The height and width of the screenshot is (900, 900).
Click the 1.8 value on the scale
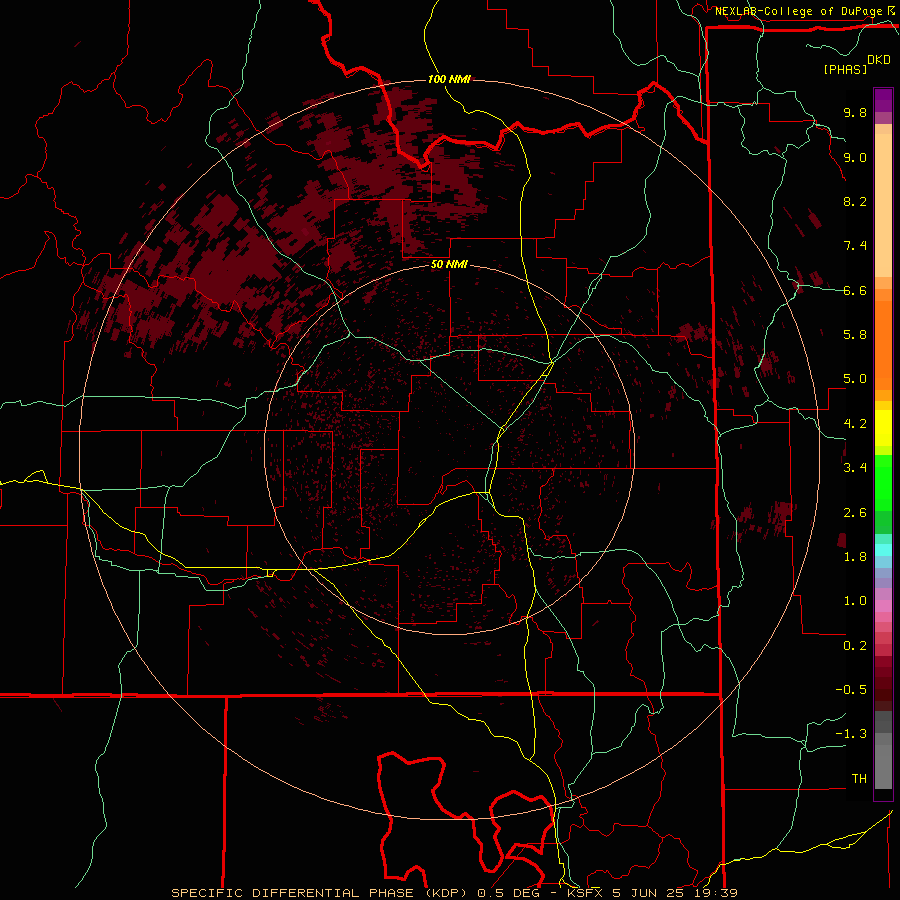point(855,557)
